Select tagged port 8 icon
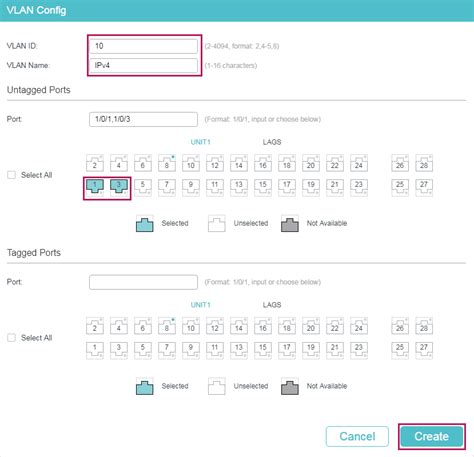The width and height of the screenshot is (474, 457). [x=167, y=326]
